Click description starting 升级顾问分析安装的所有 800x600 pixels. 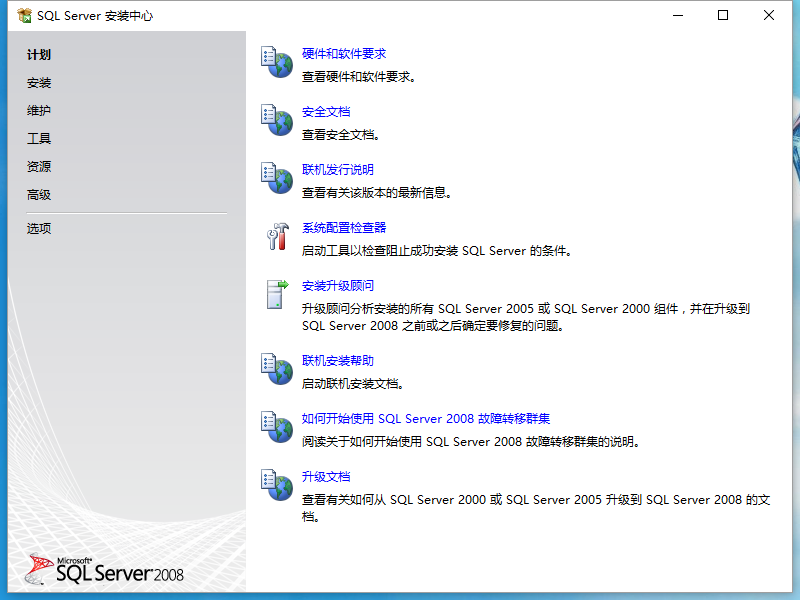pos(526,317)
